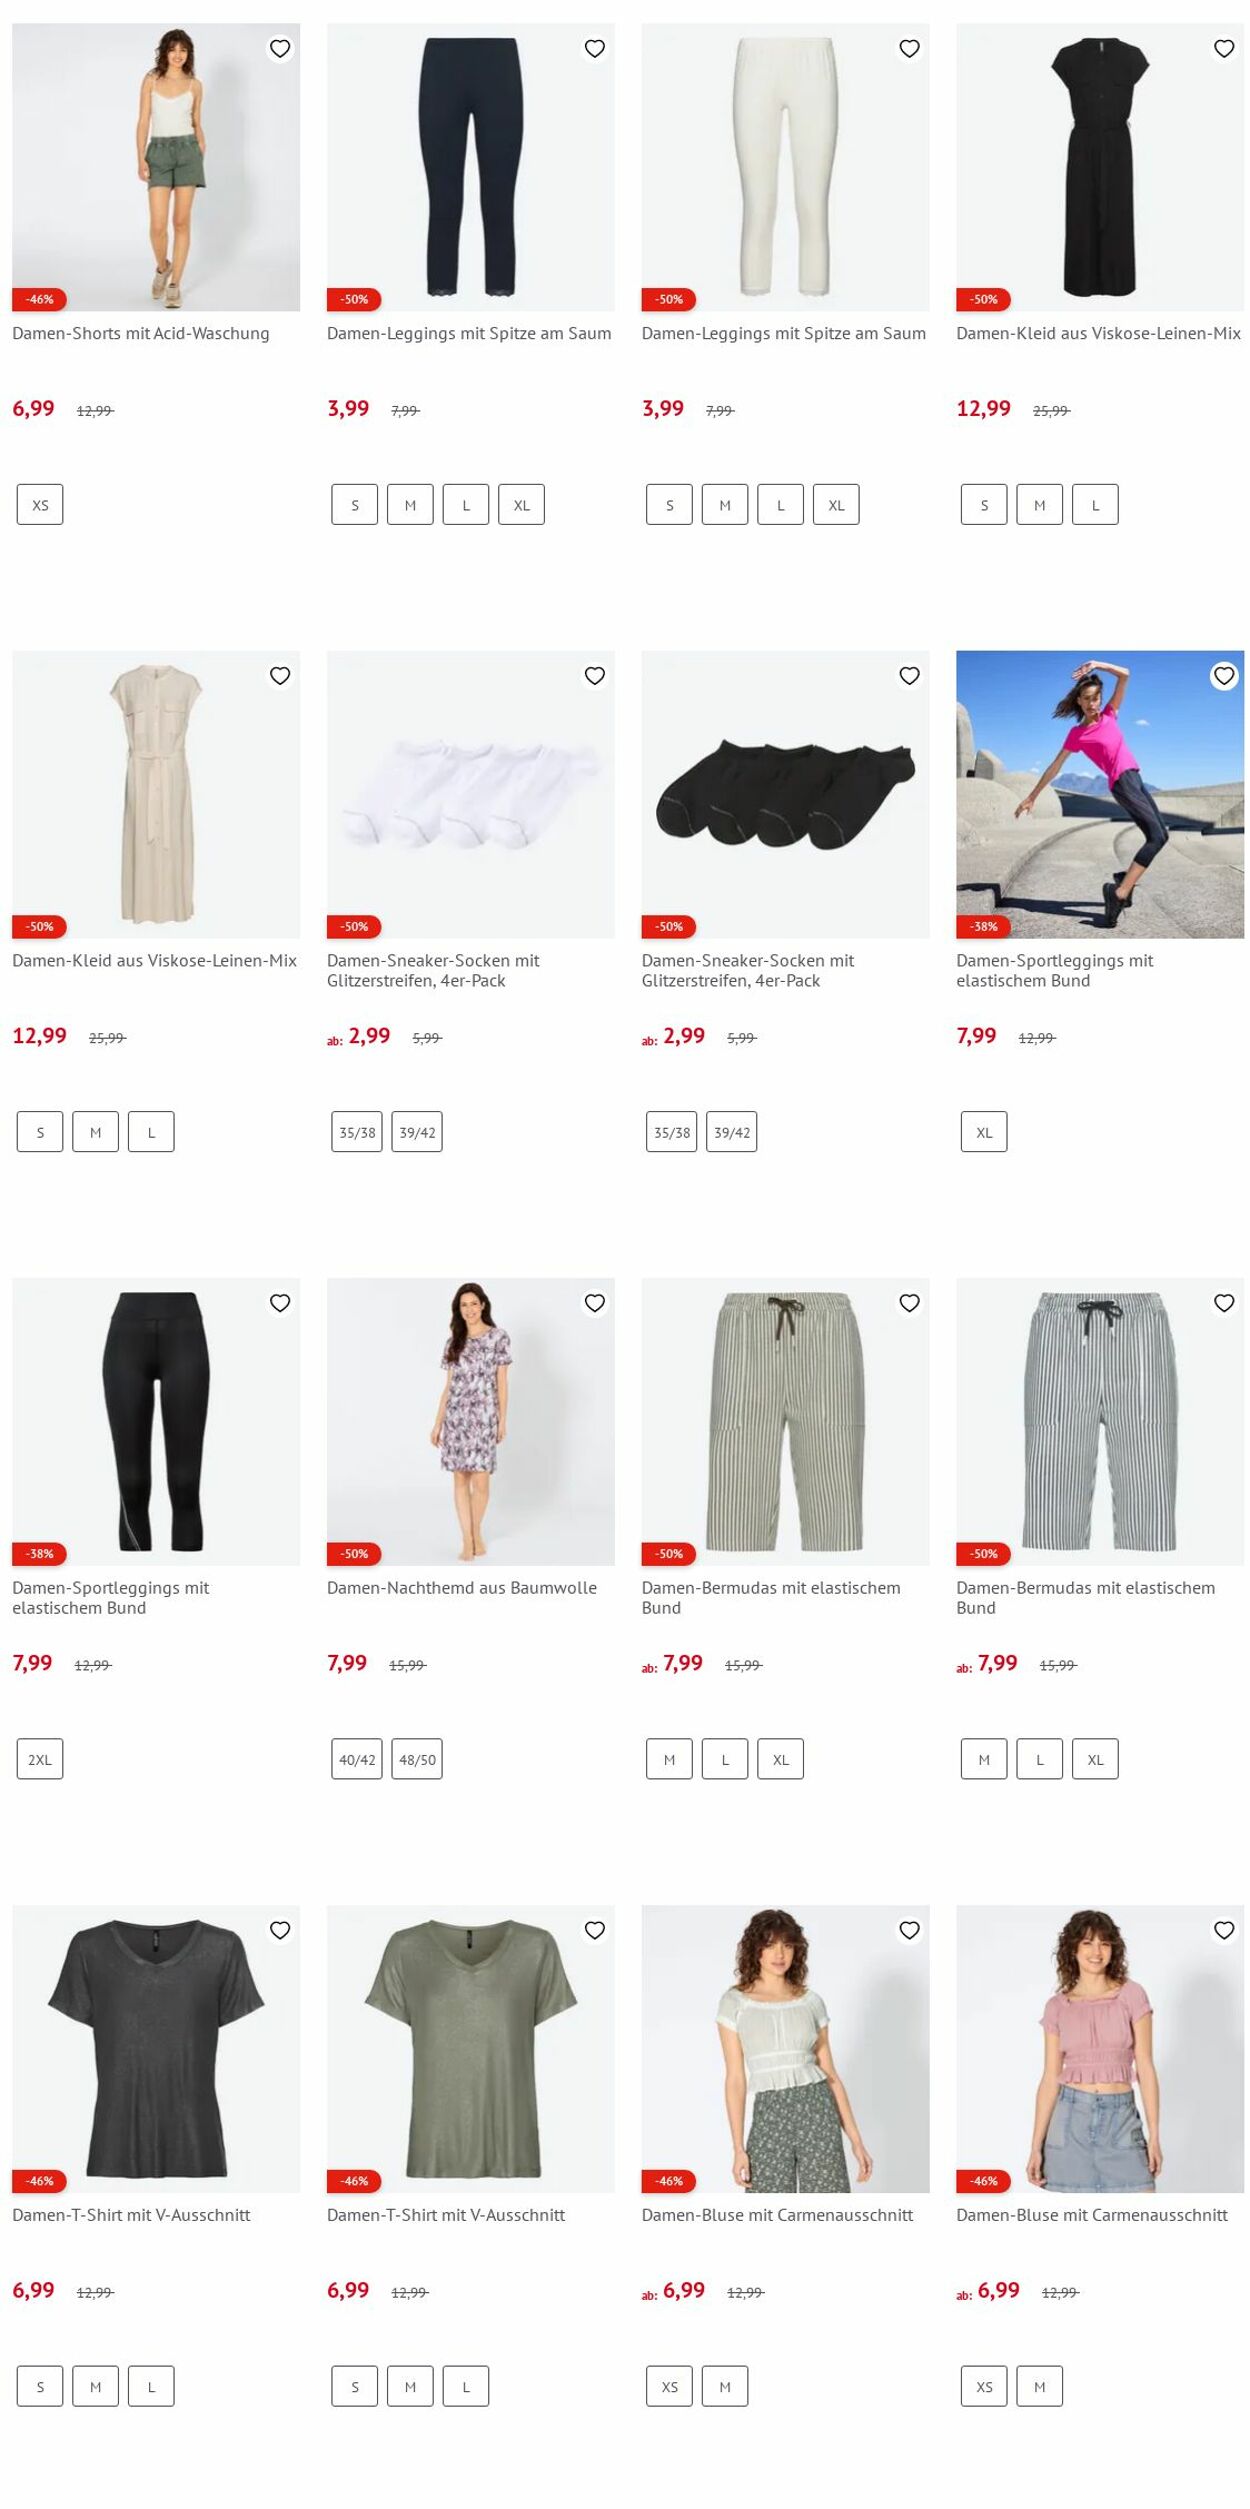
Task: Select size XS for Damen-Shorts
Action: coord(40,505)
